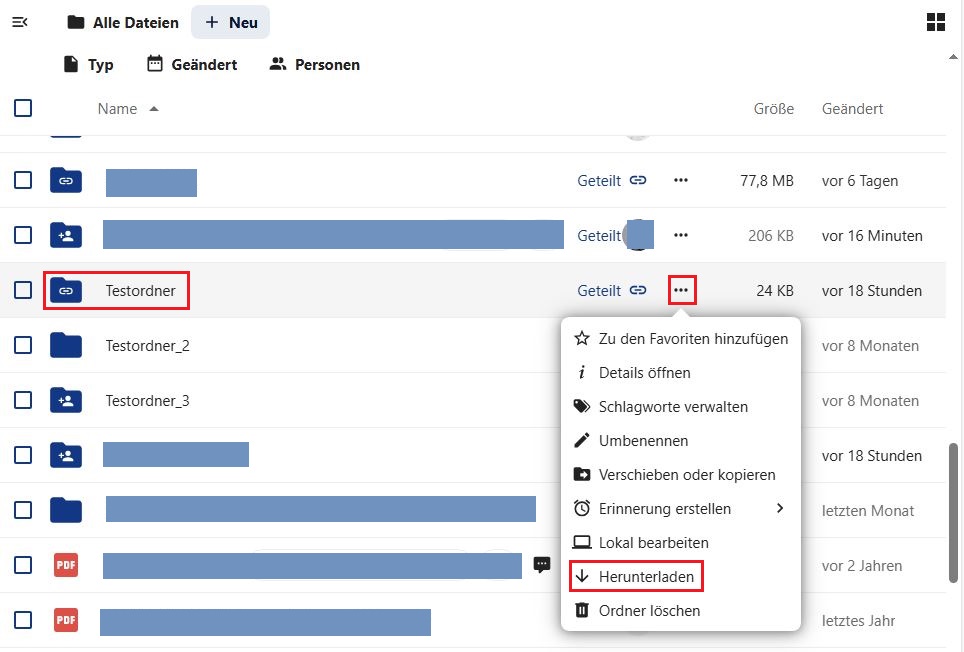Click the share link icon beside Testordner
This screenshot has height=652, width=964.
pos(638,290)
